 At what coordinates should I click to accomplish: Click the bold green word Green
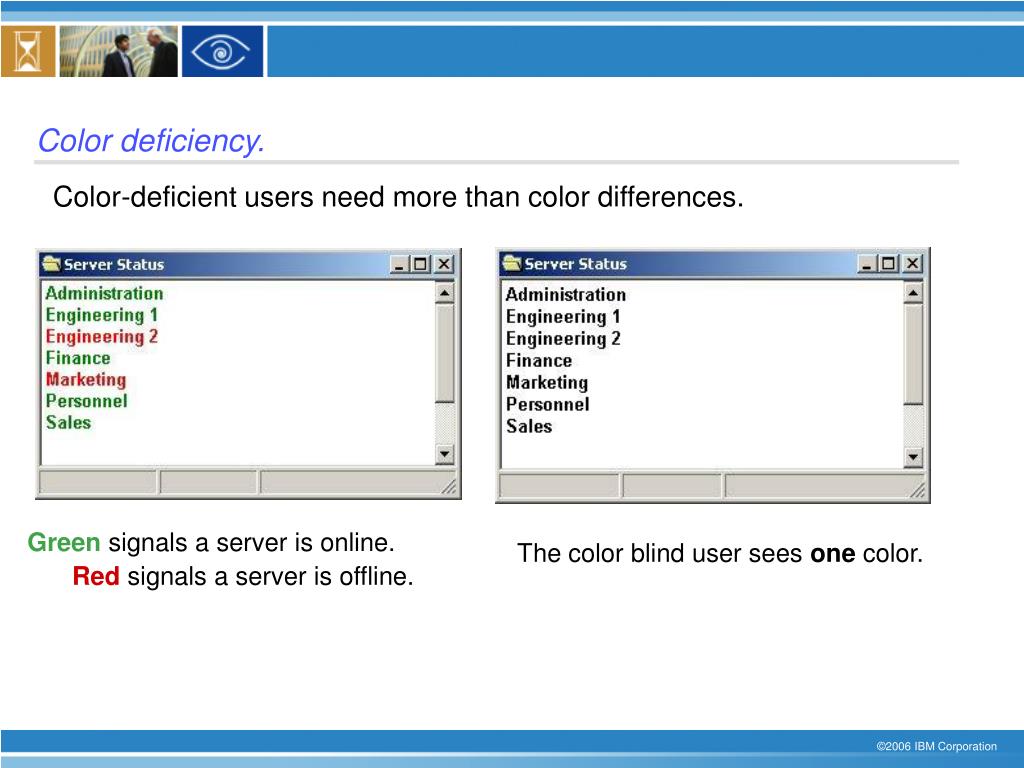[x=63, y=543]
